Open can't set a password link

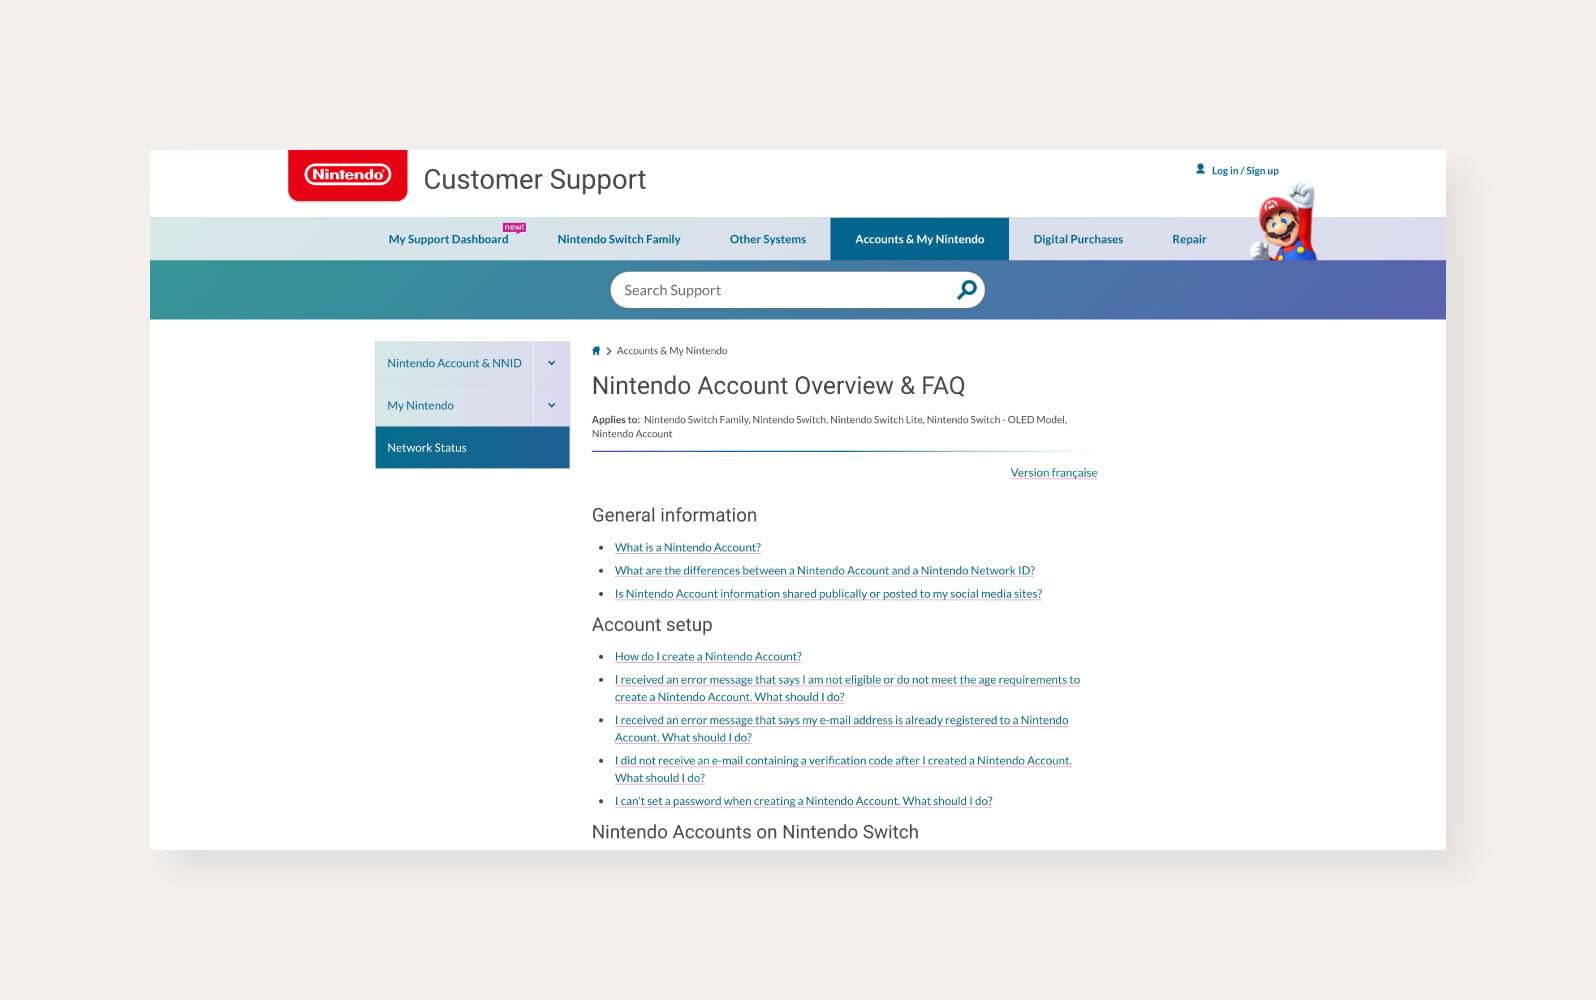803,801
